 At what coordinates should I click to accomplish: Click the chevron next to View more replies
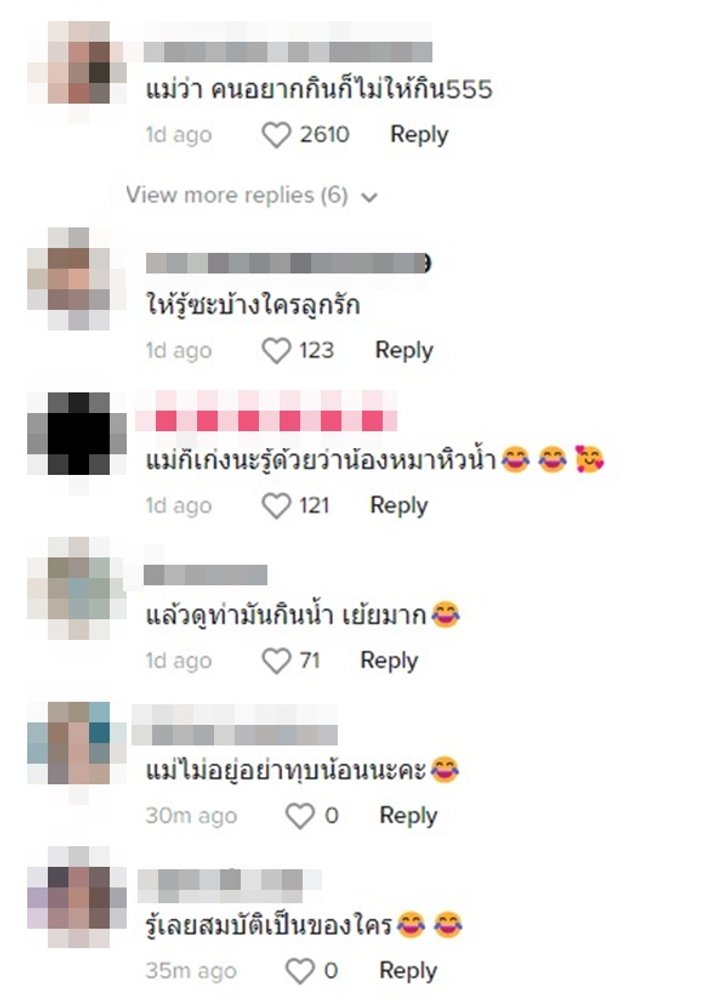pyautogui.click(x=369, y=197)
